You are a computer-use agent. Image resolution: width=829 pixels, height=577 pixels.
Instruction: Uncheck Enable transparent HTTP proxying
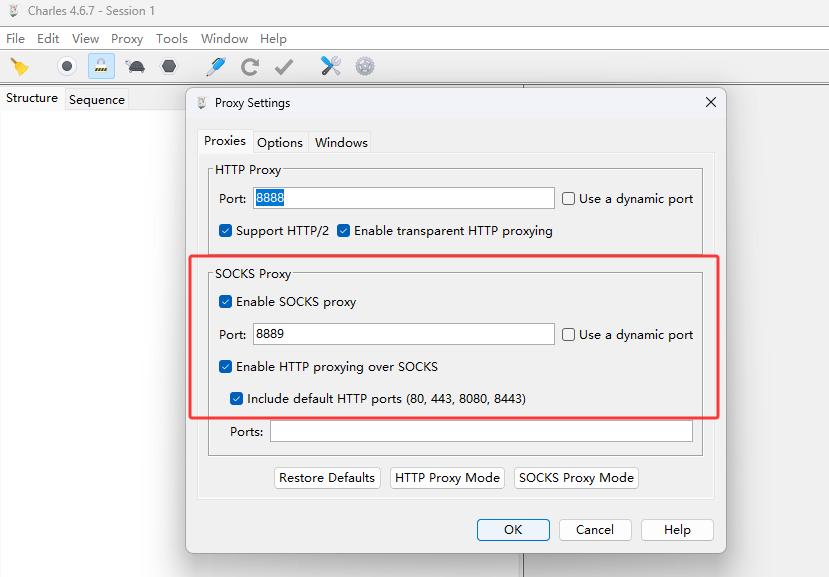[x=343, y=231]
